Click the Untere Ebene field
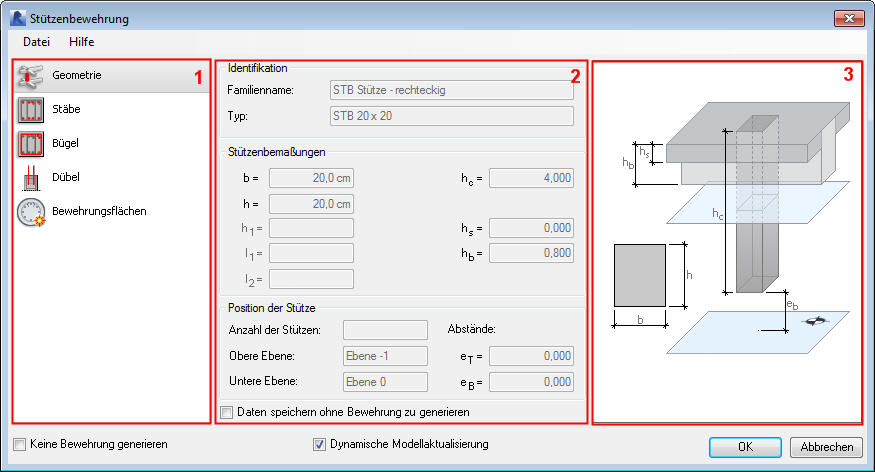This screenshot has width=875, height=472. click(385, 382)
